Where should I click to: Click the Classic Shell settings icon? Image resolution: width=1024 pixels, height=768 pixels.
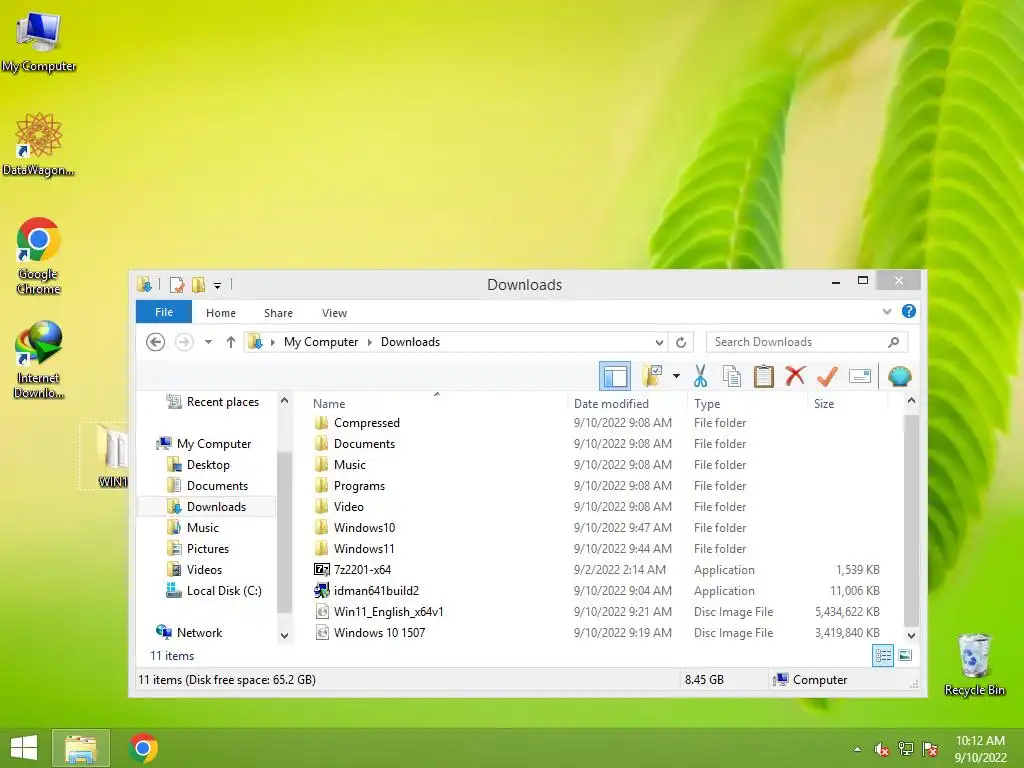(899, 376)
